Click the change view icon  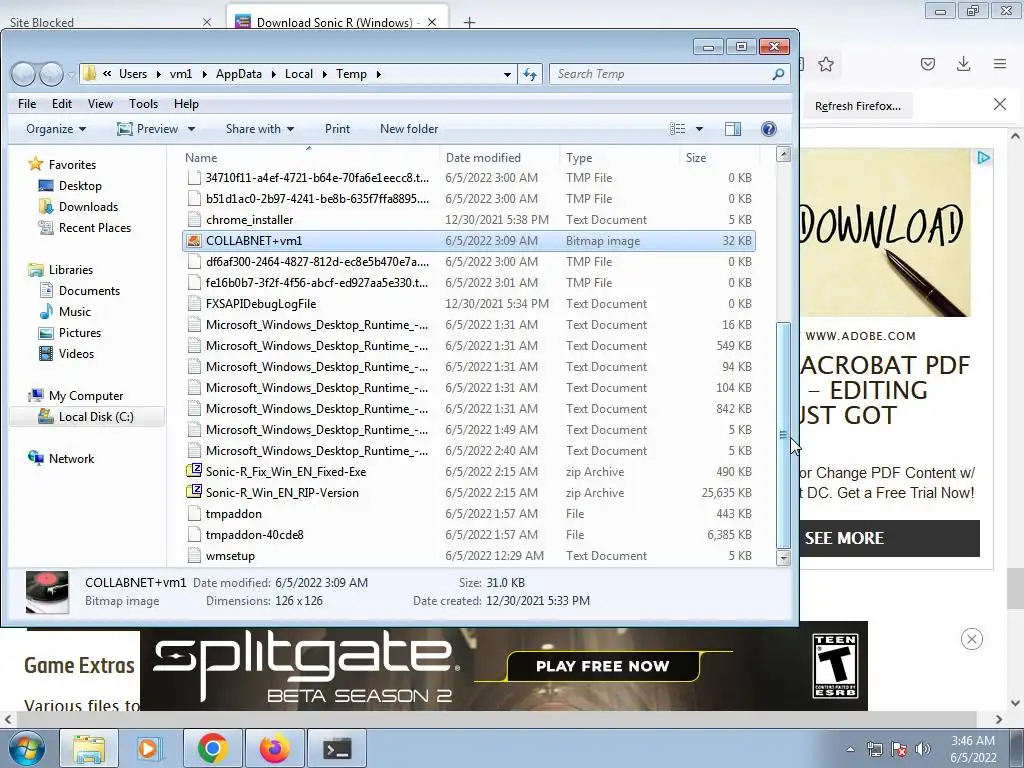point(678,129)
